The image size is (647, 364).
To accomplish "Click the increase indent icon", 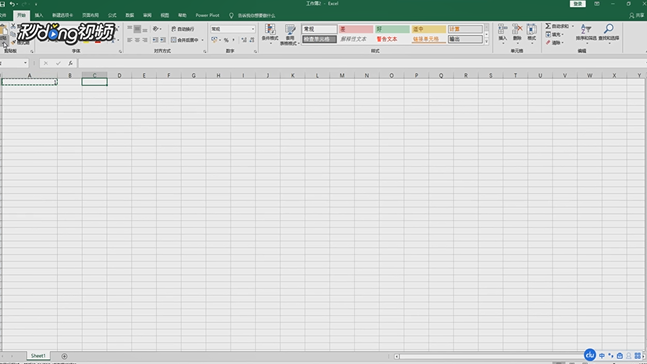I will pos(163,40).
